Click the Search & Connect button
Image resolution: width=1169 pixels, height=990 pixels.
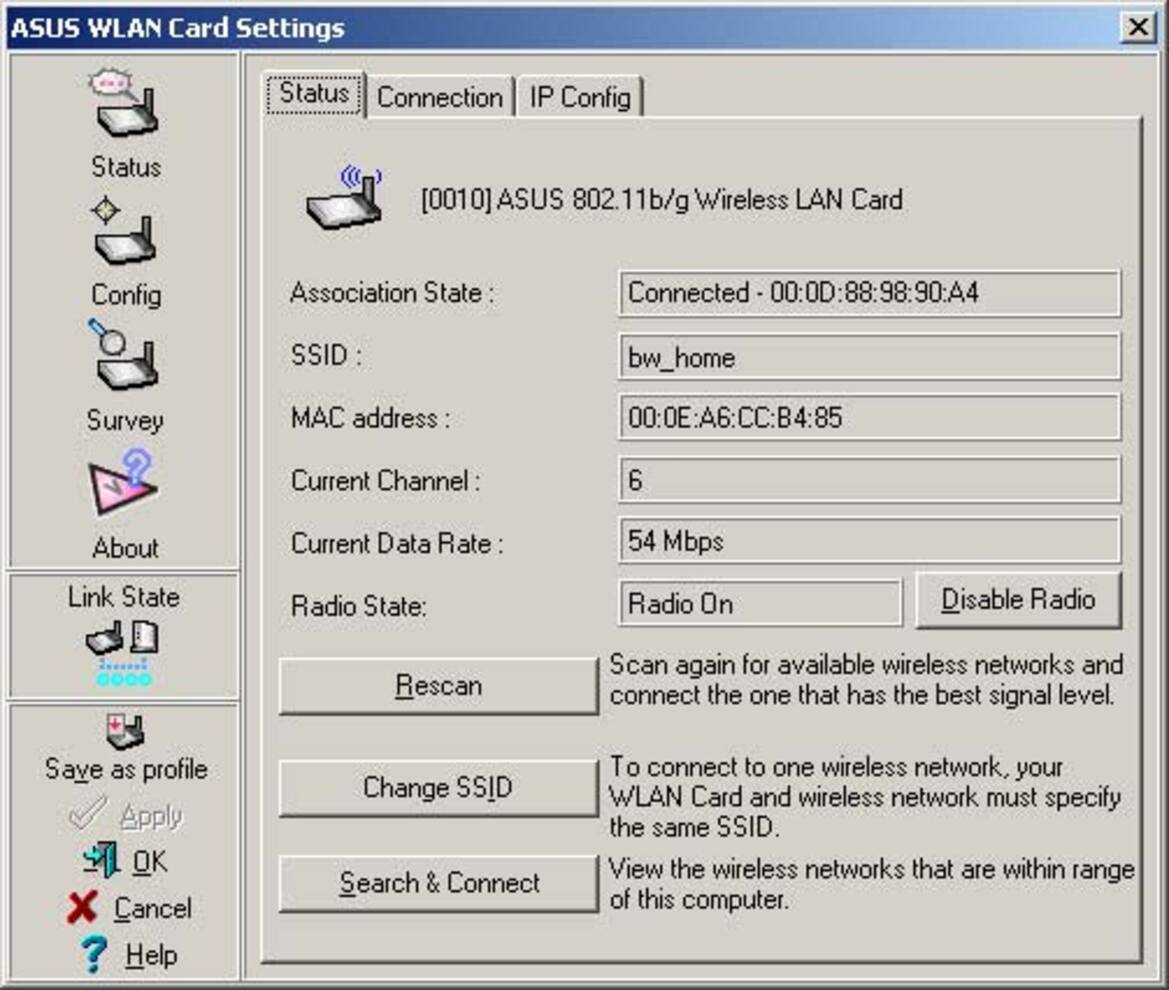[438, 883]
